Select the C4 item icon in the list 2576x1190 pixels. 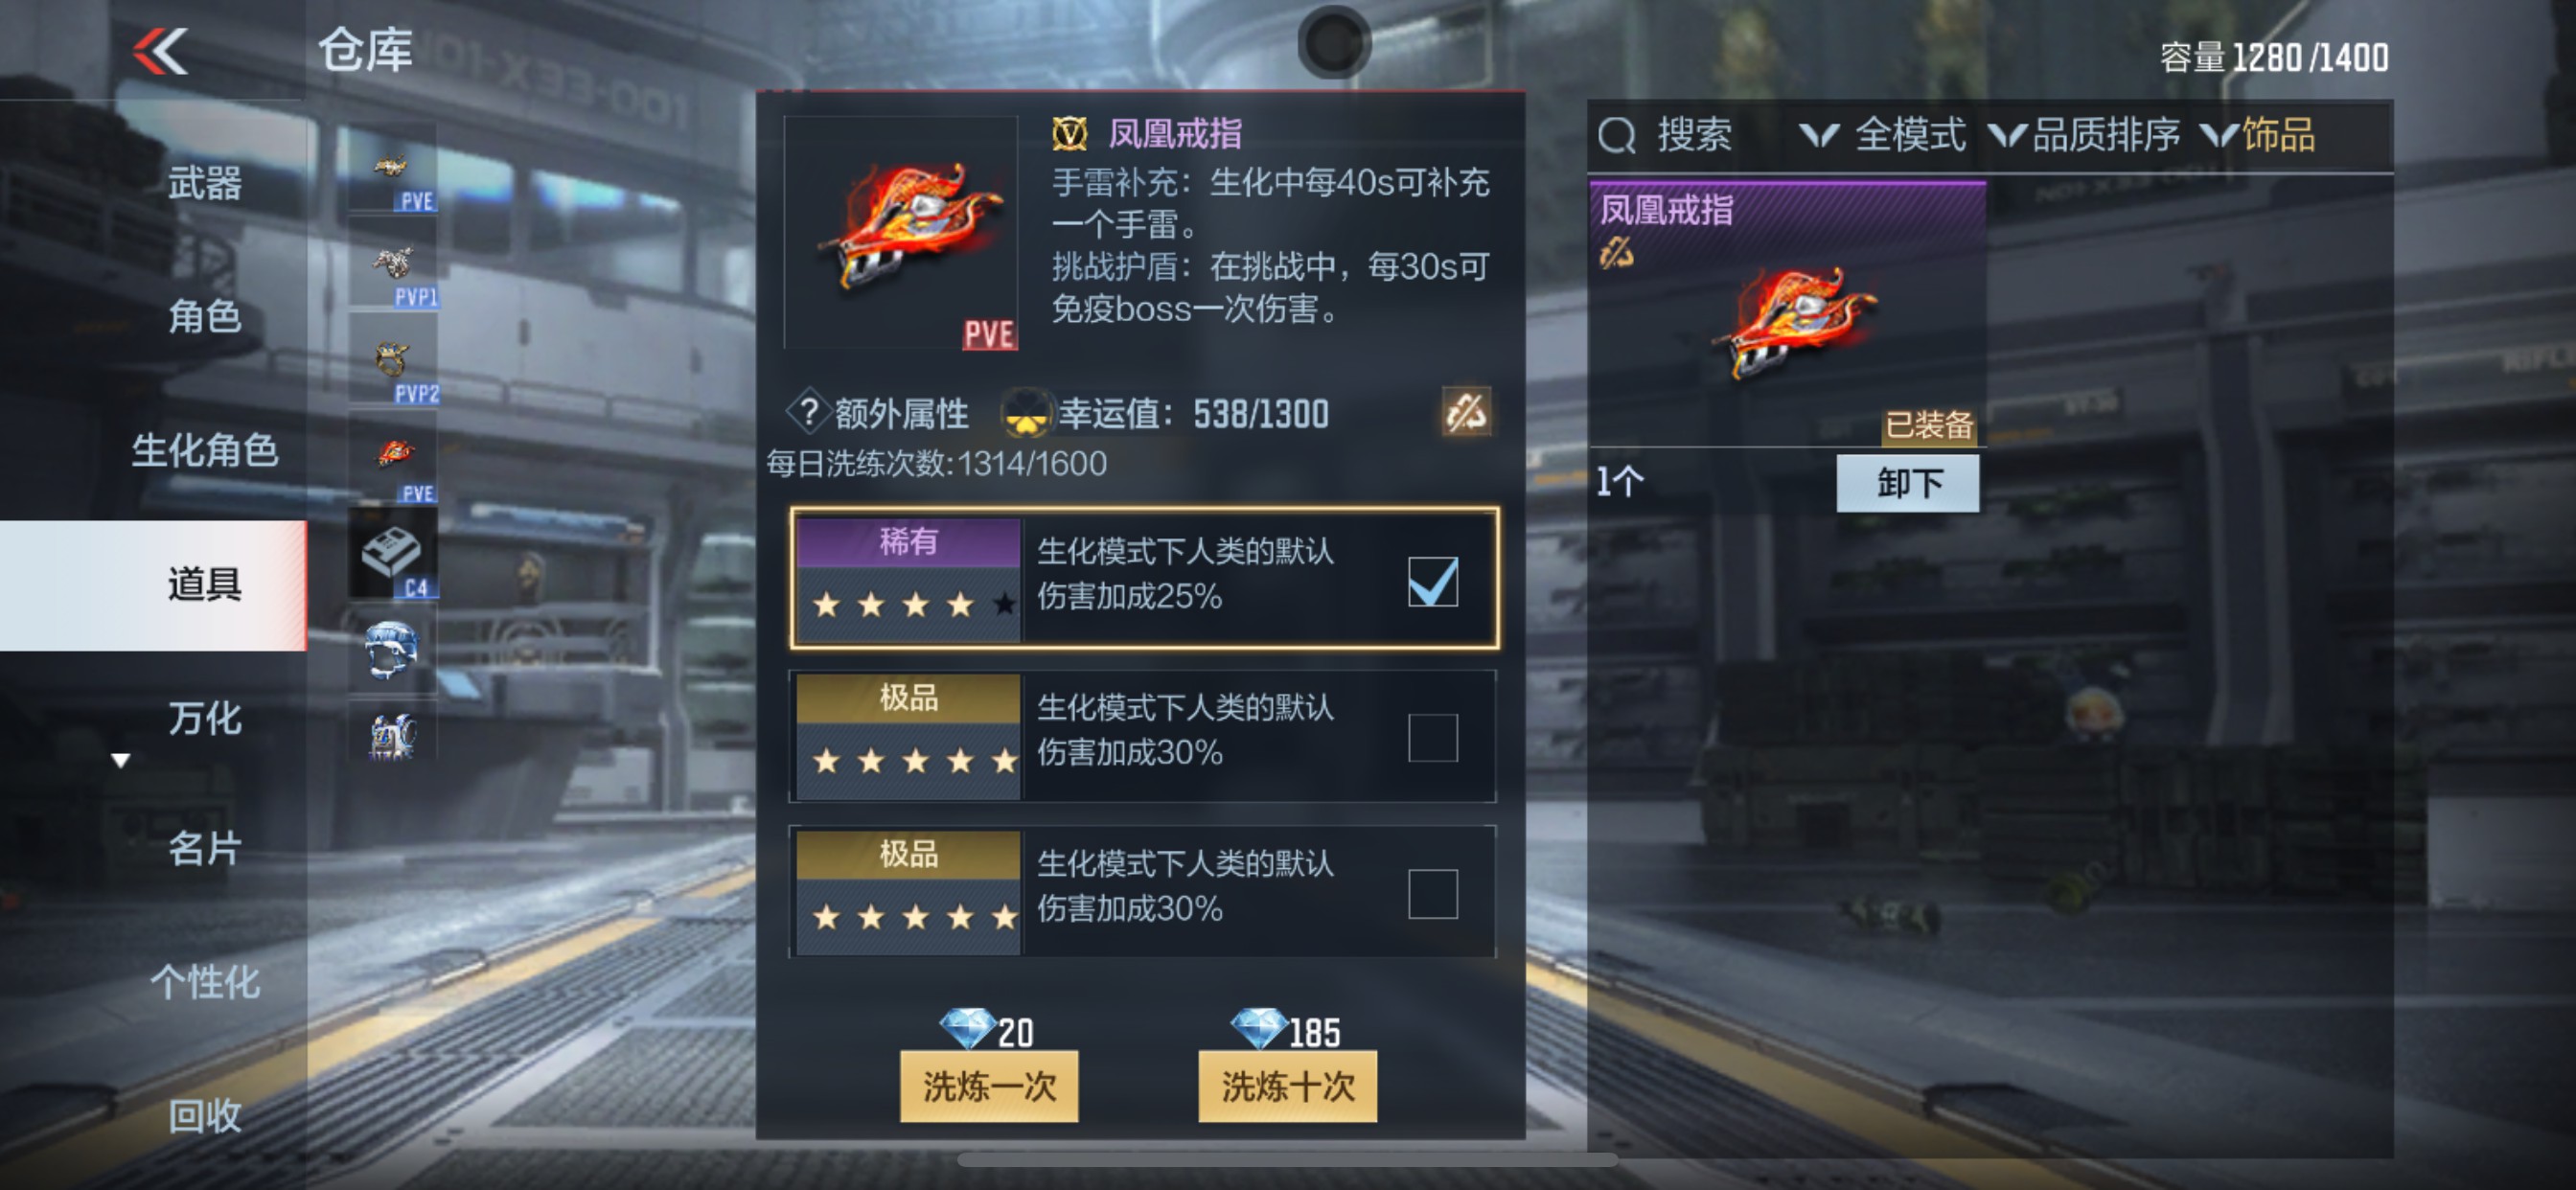[392, 554]
